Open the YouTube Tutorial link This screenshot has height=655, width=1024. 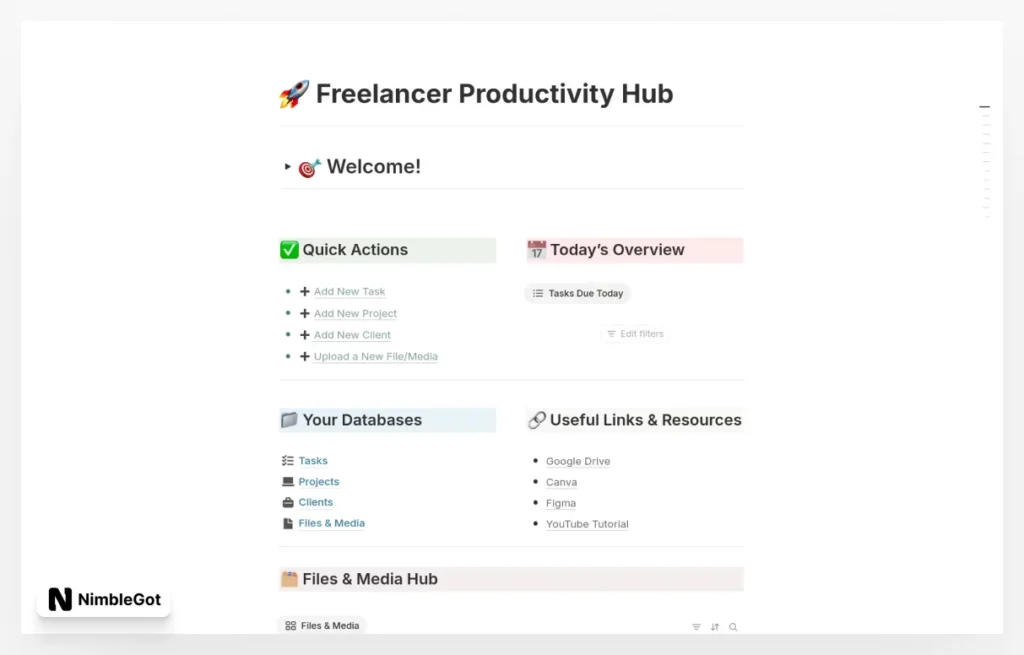pyautogui.click(x=587, y=523)
